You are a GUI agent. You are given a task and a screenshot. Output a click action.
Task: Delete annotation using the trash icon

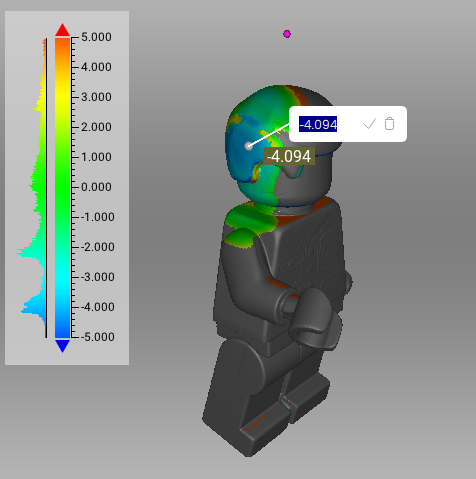coord(389,124)
